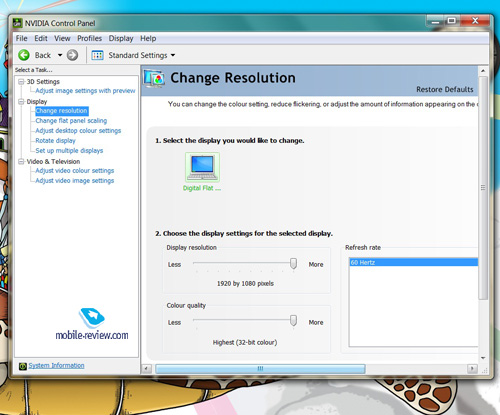Click the Display resolution slider handle
Viewport: 500px width, 415px height.
point(293,263)
